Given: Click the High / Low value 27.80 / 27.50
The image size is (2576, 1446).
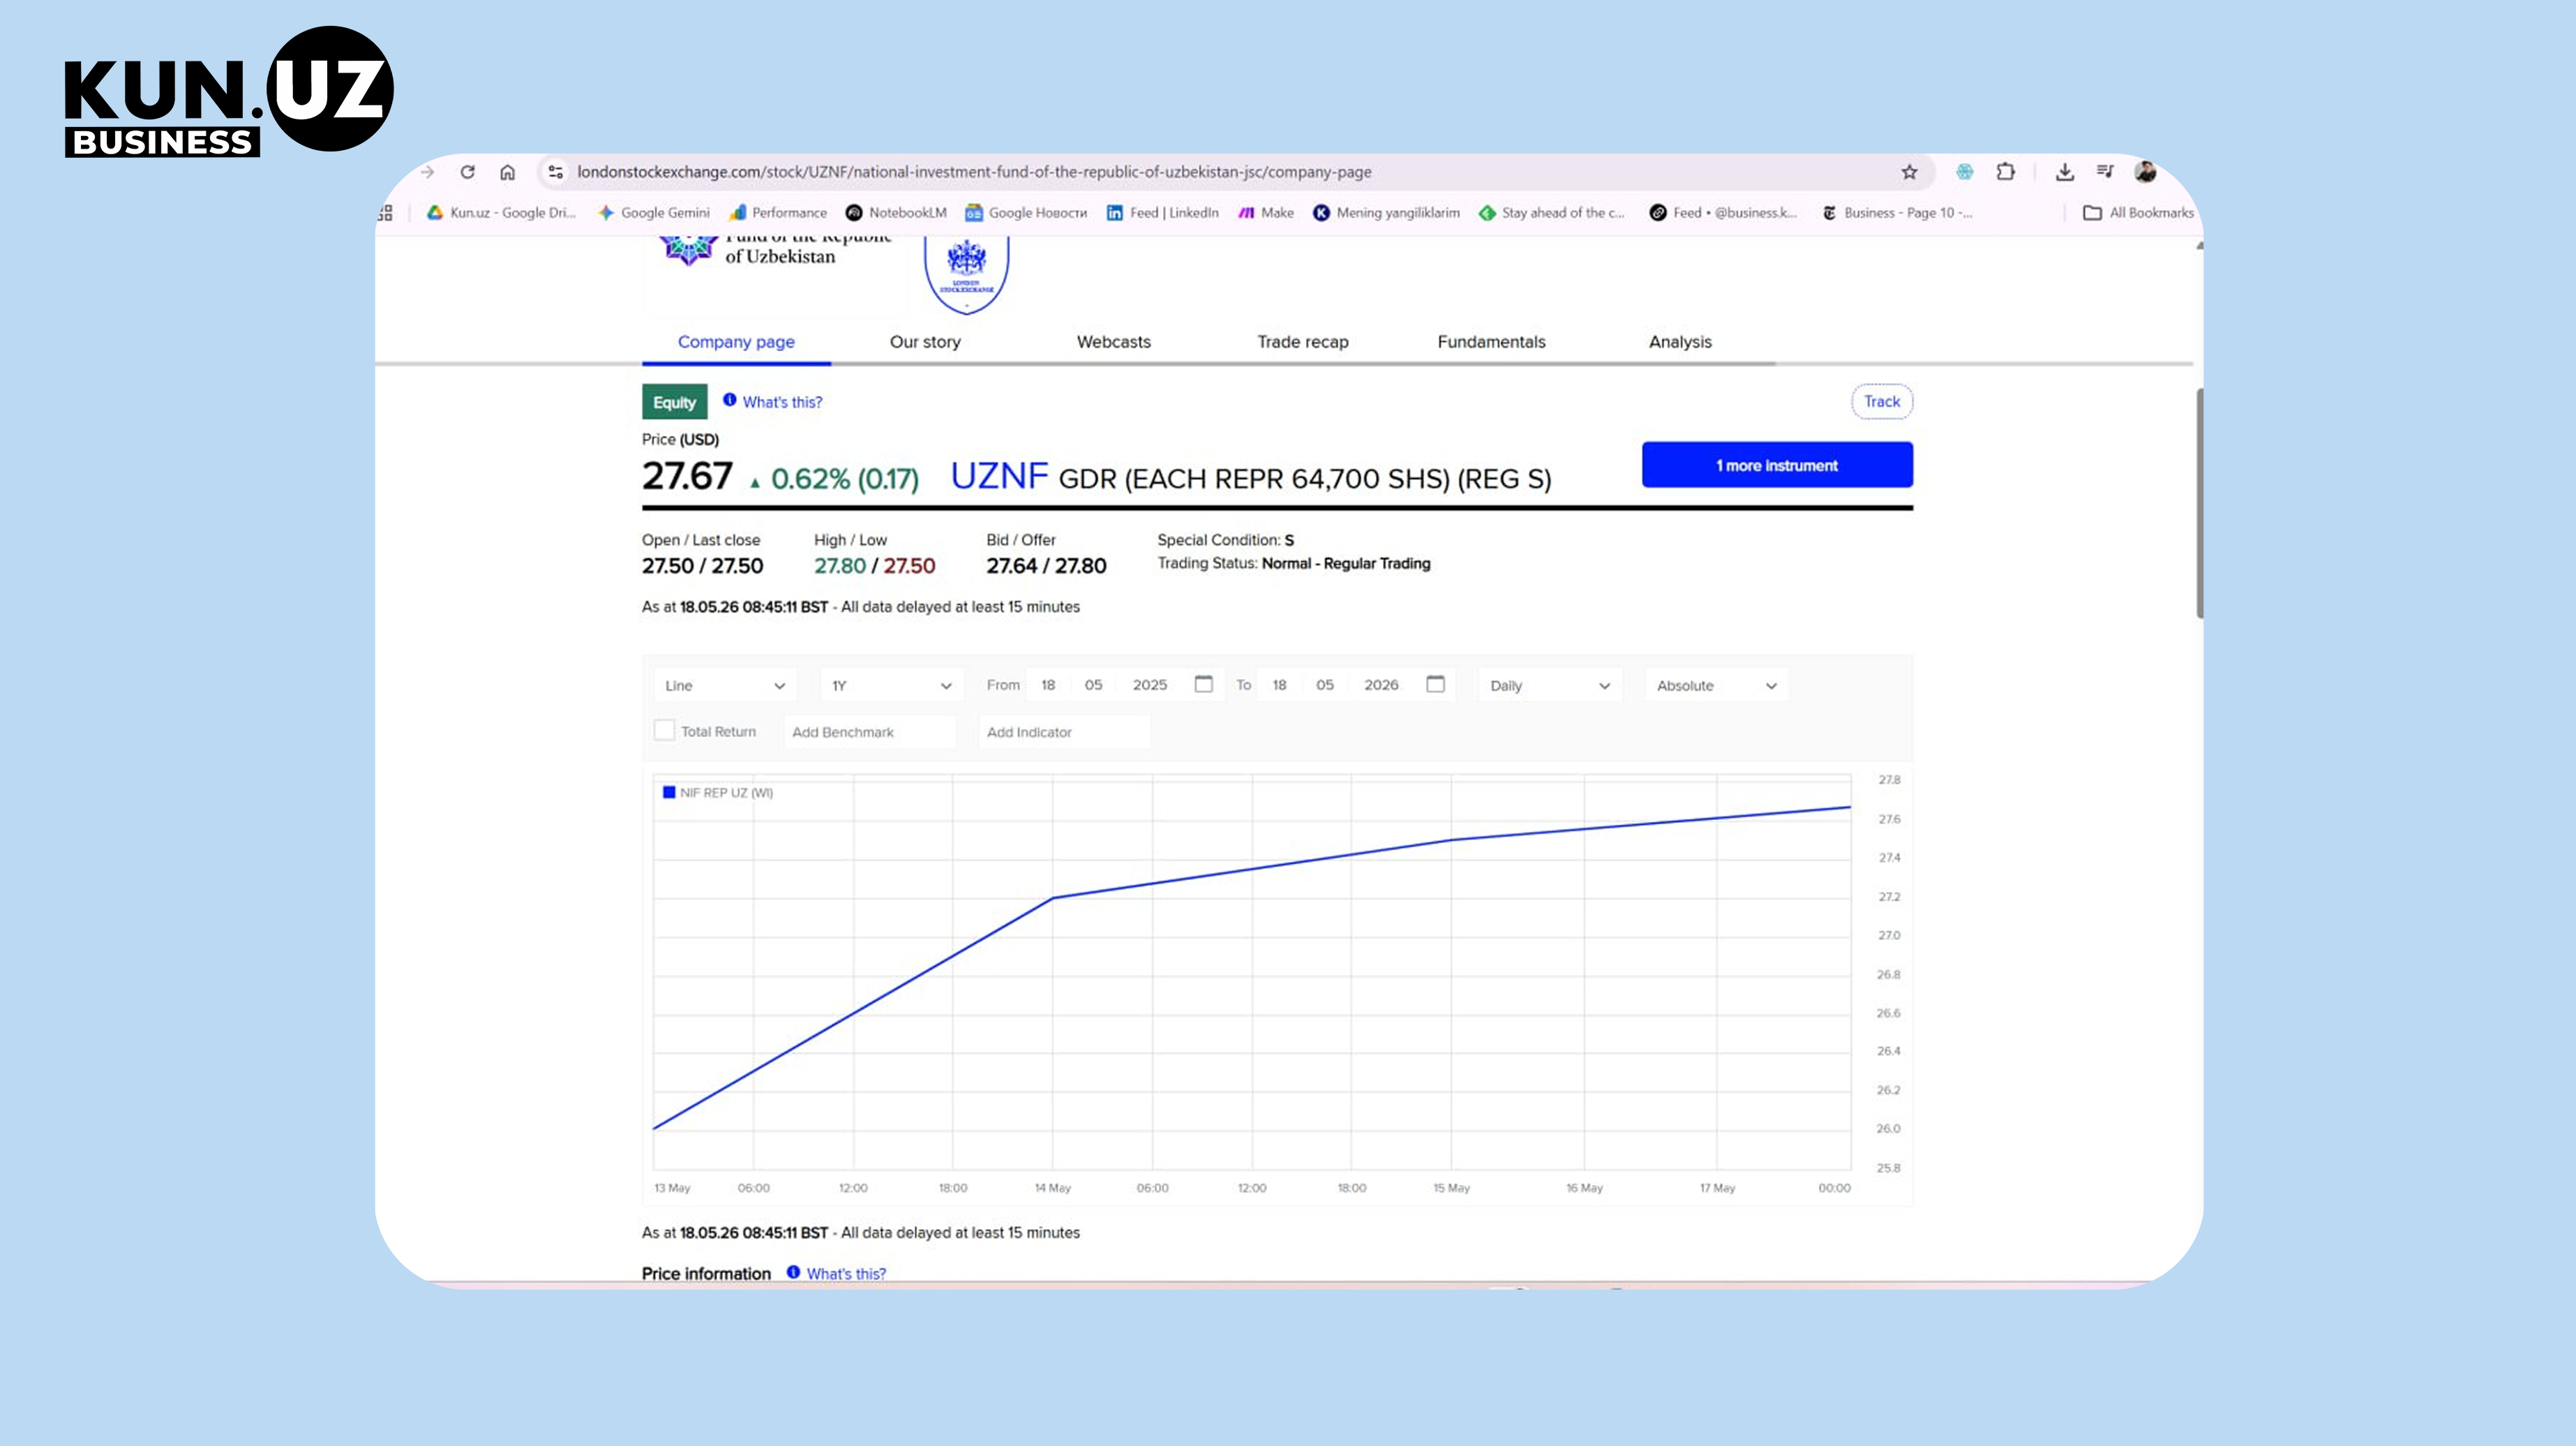Looking at the screenshot, I should [875, 566].
